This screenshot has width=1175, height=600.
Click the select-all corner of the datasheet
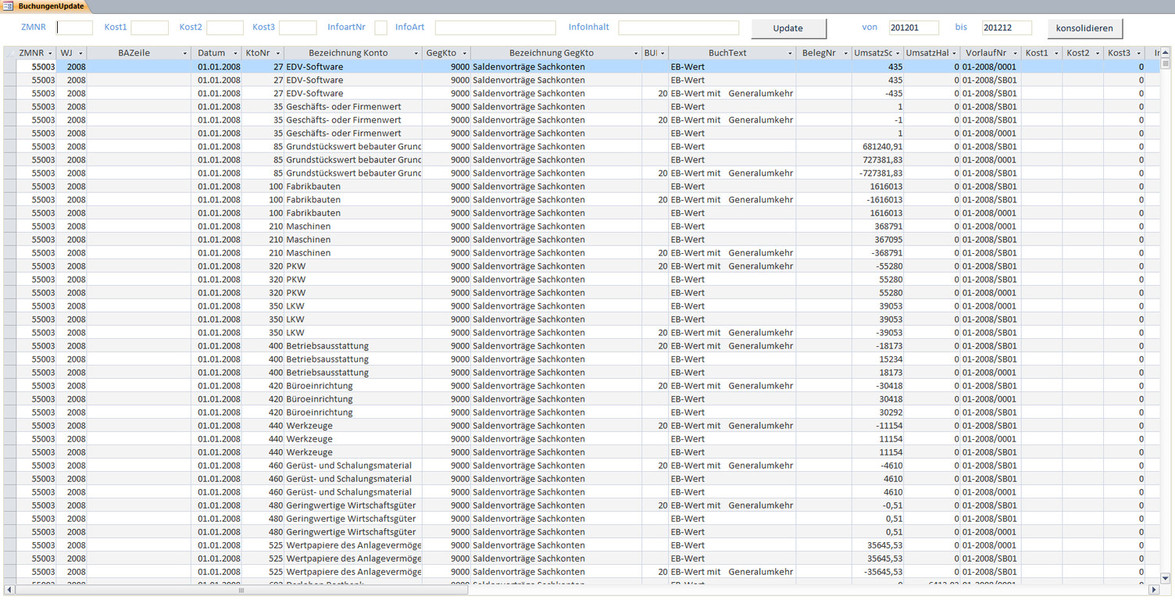click(x=9, y=53)
